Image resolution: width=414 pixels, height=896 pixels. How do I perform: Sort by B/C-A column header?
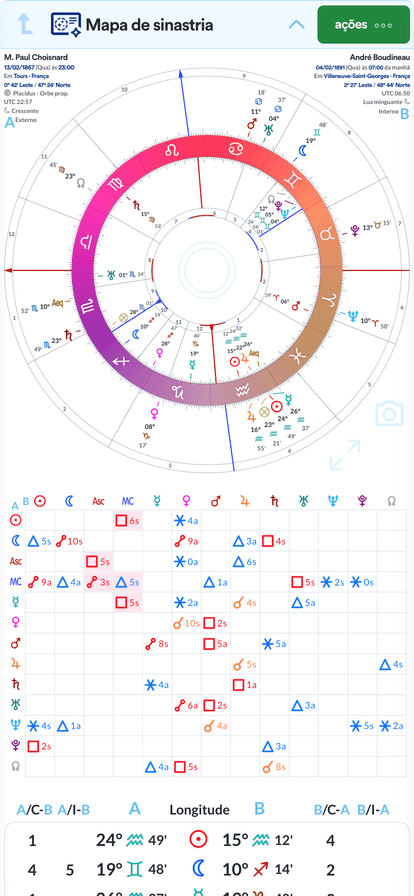click(x=332, y=810)
